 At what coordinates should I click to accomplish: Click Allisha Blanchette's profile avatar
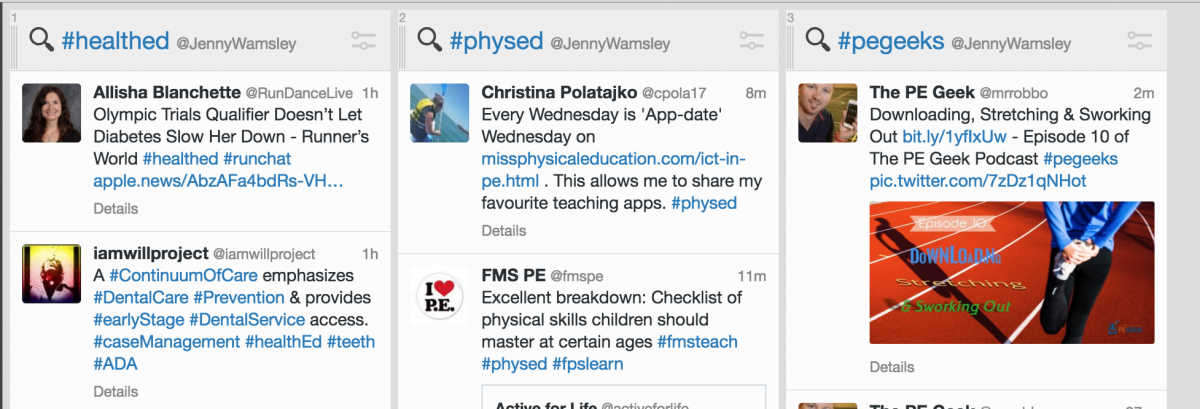52,113
